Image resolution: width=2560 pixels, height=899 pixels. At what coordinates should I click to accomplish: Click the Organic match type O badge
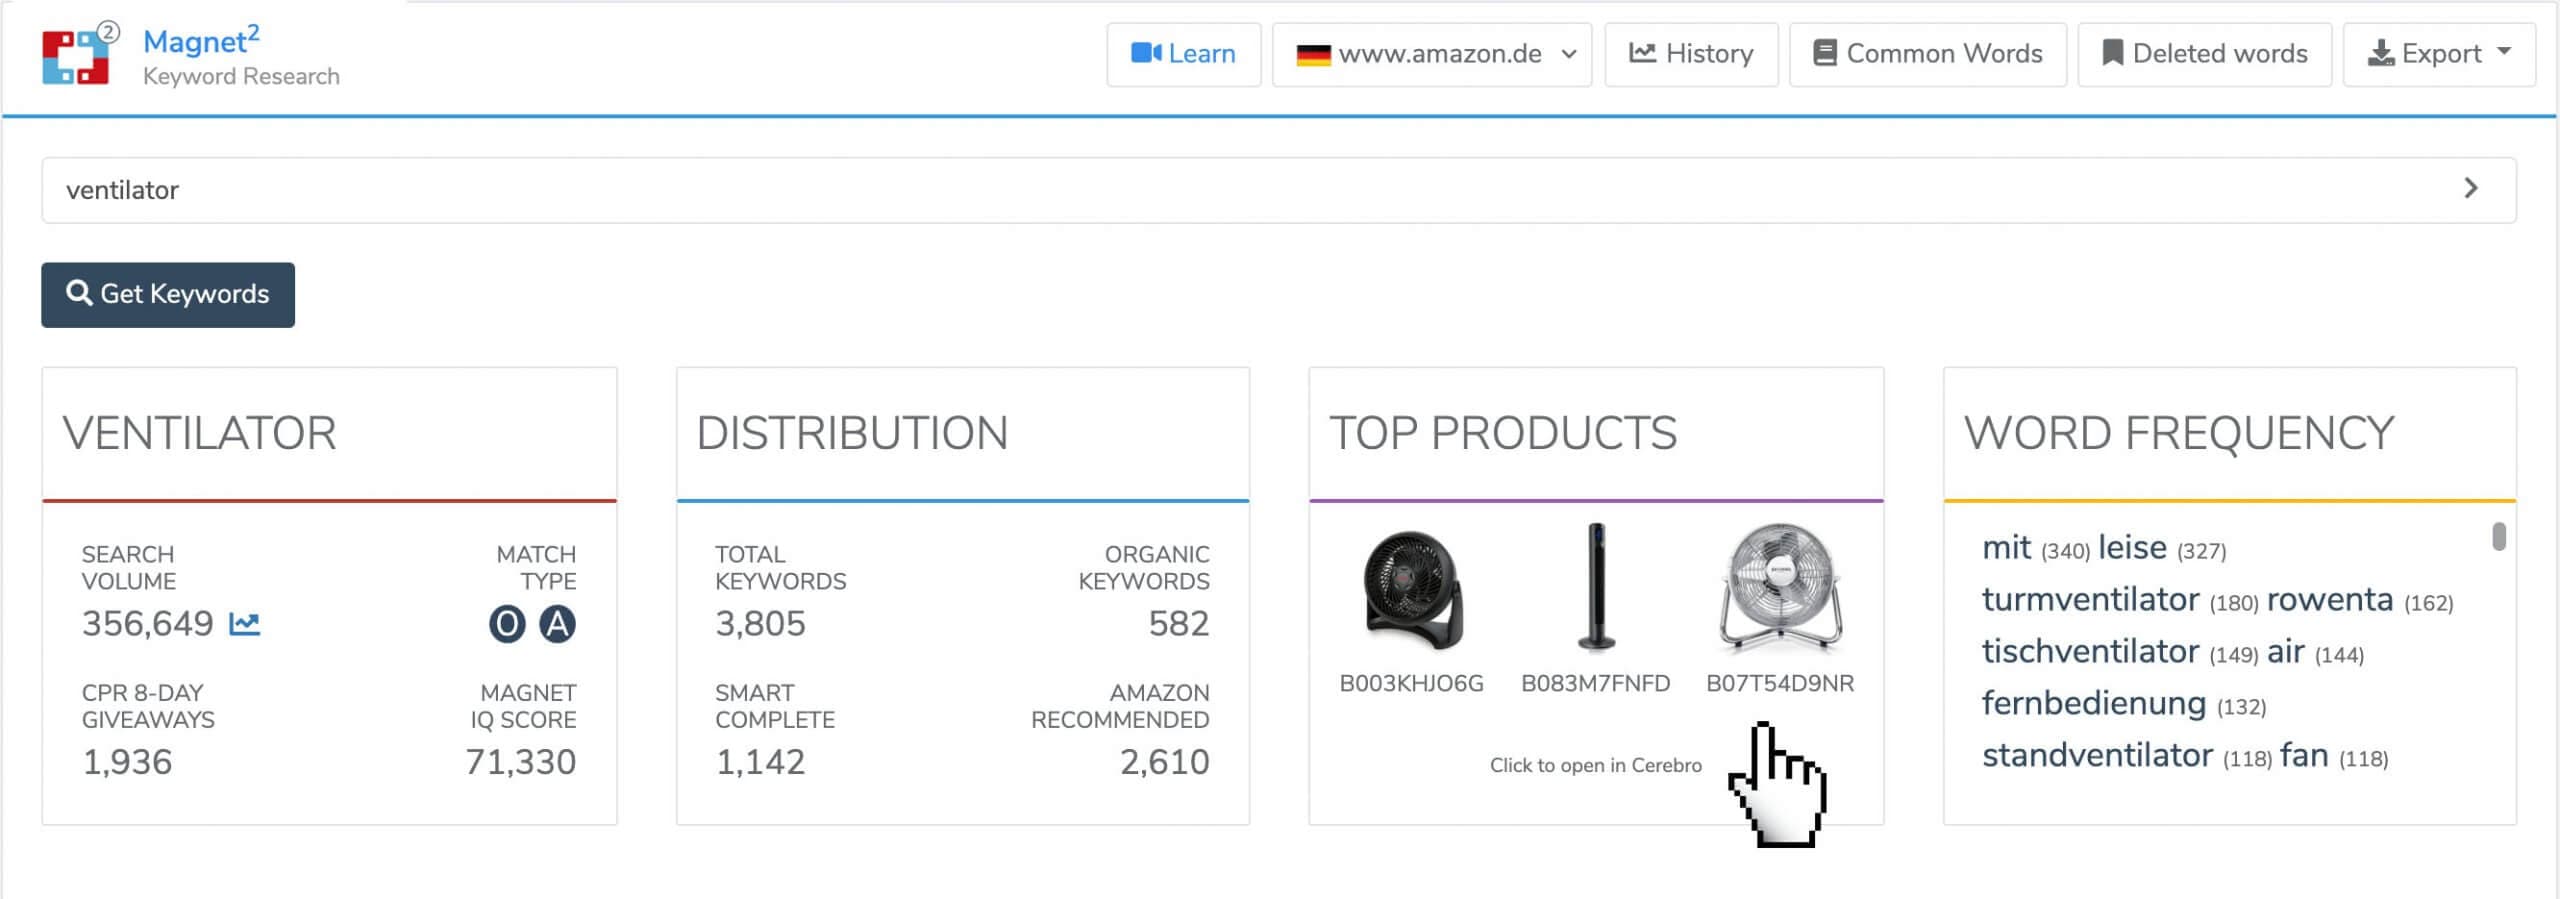(507, 624)
